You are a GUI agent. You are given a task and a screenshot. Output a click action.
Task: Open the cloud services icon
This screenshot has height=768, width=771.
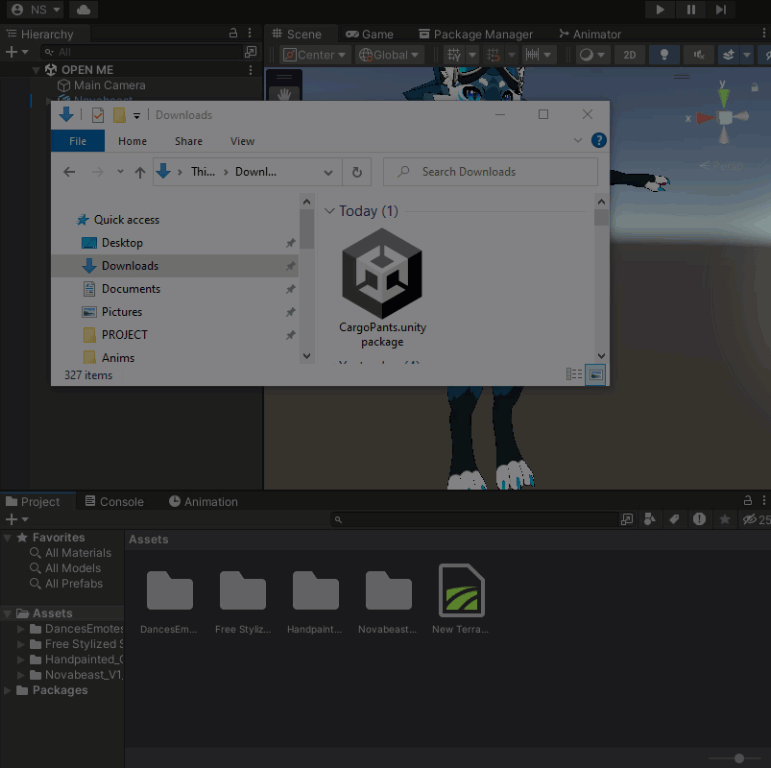tap(83, 9)
